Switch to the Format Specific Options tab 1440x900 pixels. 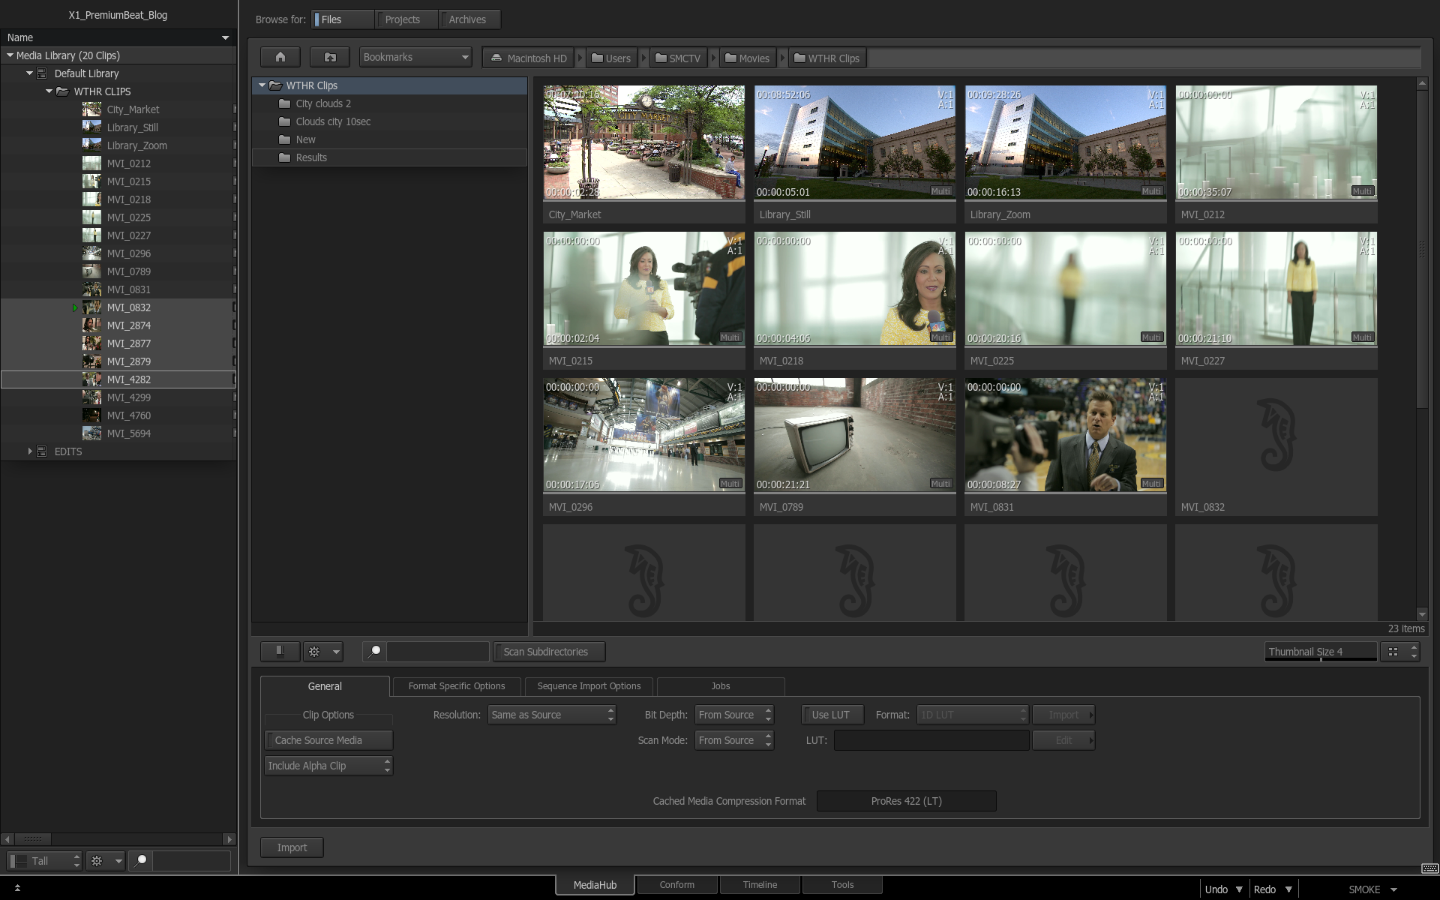(x=456, y=686)
